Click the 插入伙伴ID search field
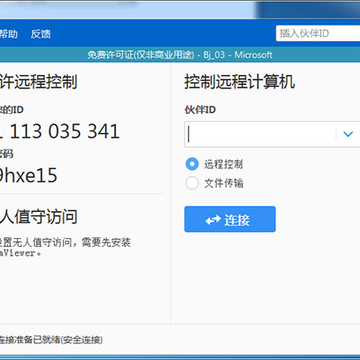360x360 pixels. tap(318, 34)
